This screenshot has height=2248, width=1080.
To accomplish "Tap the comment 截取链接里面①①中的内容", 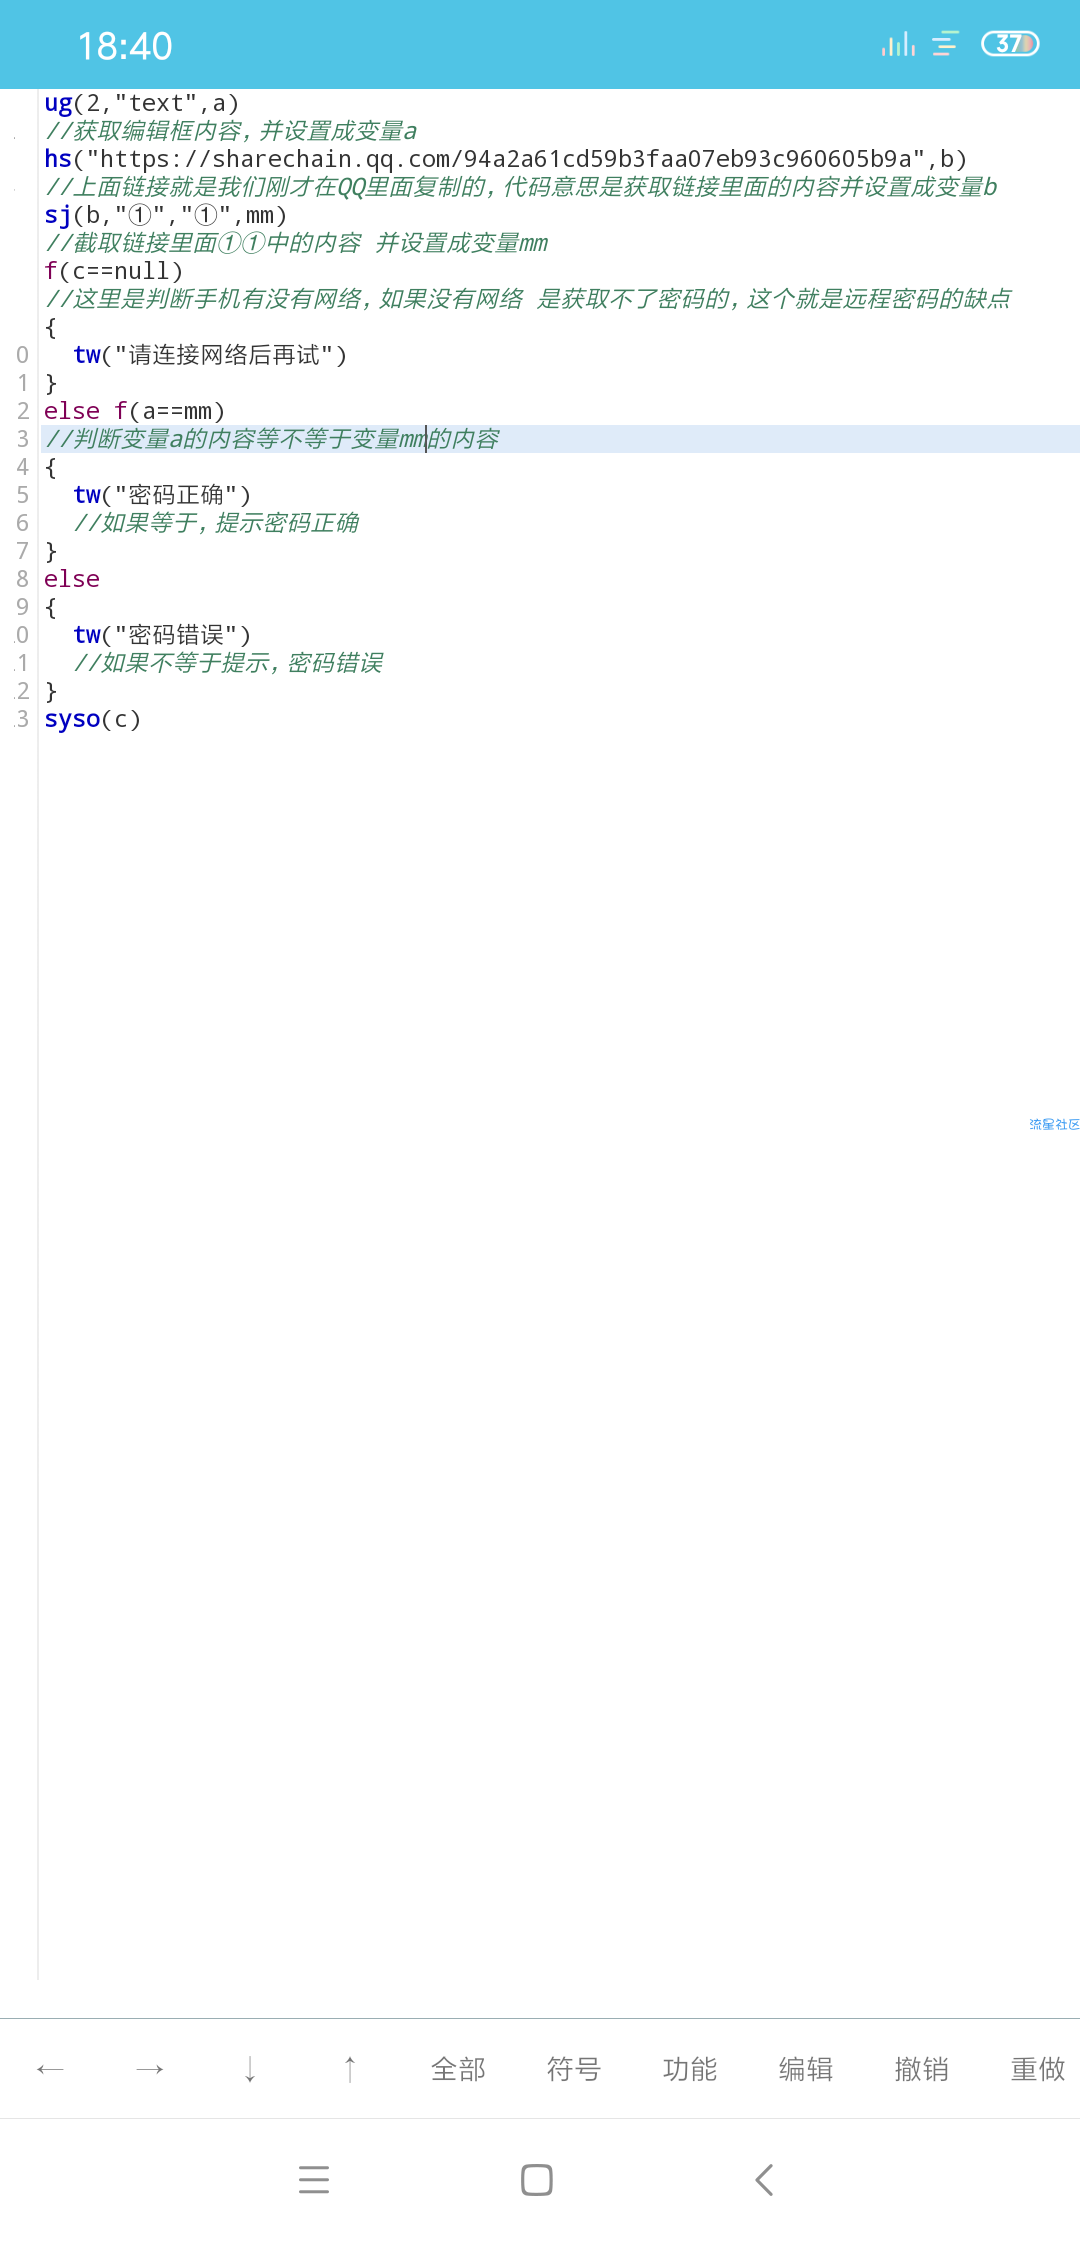I will (296, 243).
